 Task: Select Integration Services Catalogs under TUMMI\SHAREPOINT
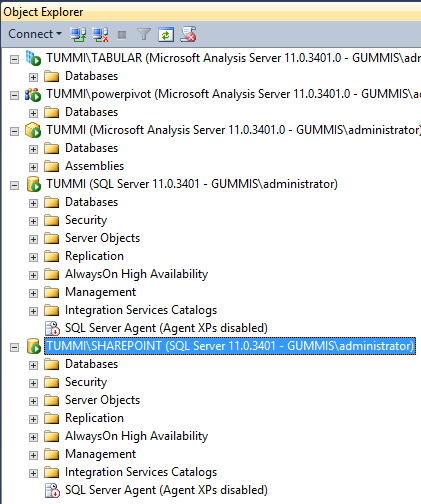141,472
